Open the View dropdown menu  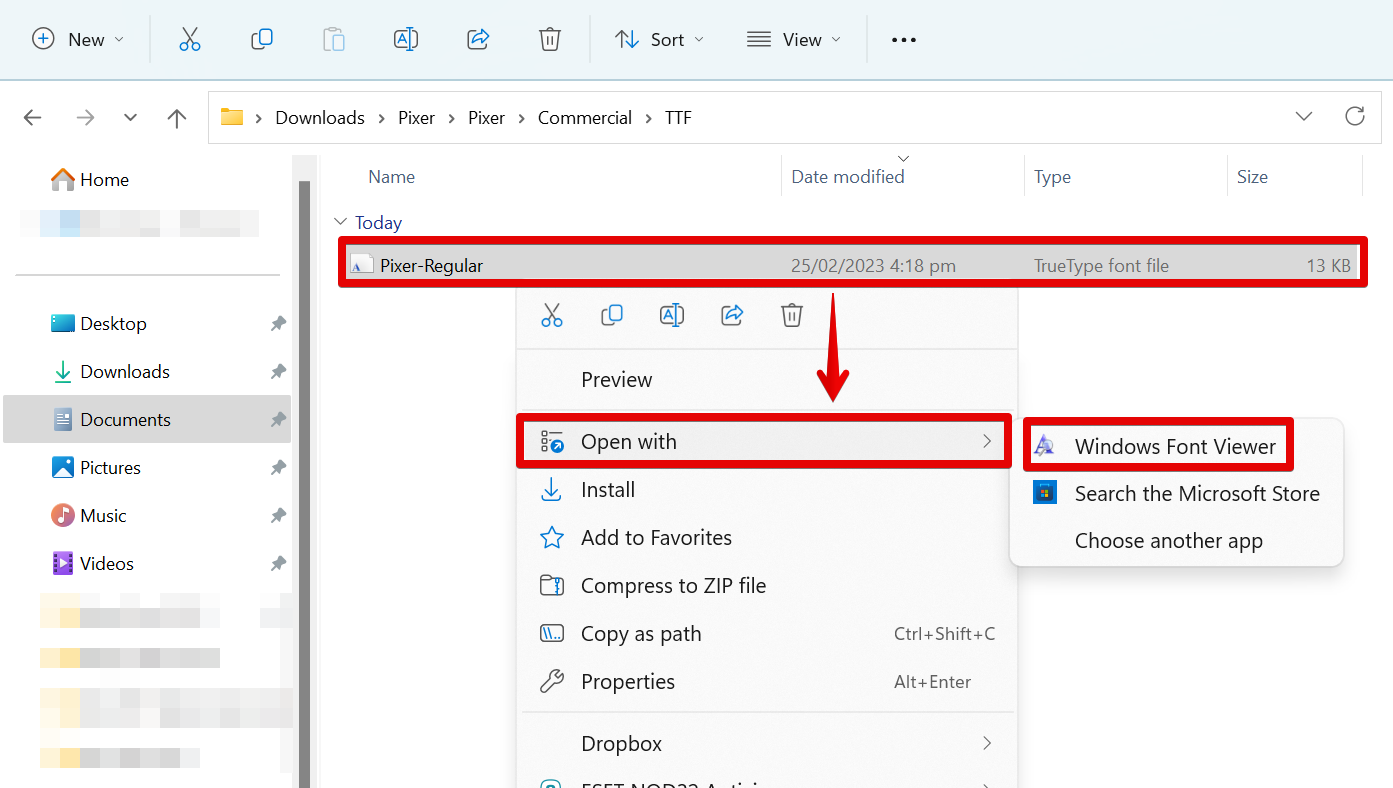pos(793,40)
